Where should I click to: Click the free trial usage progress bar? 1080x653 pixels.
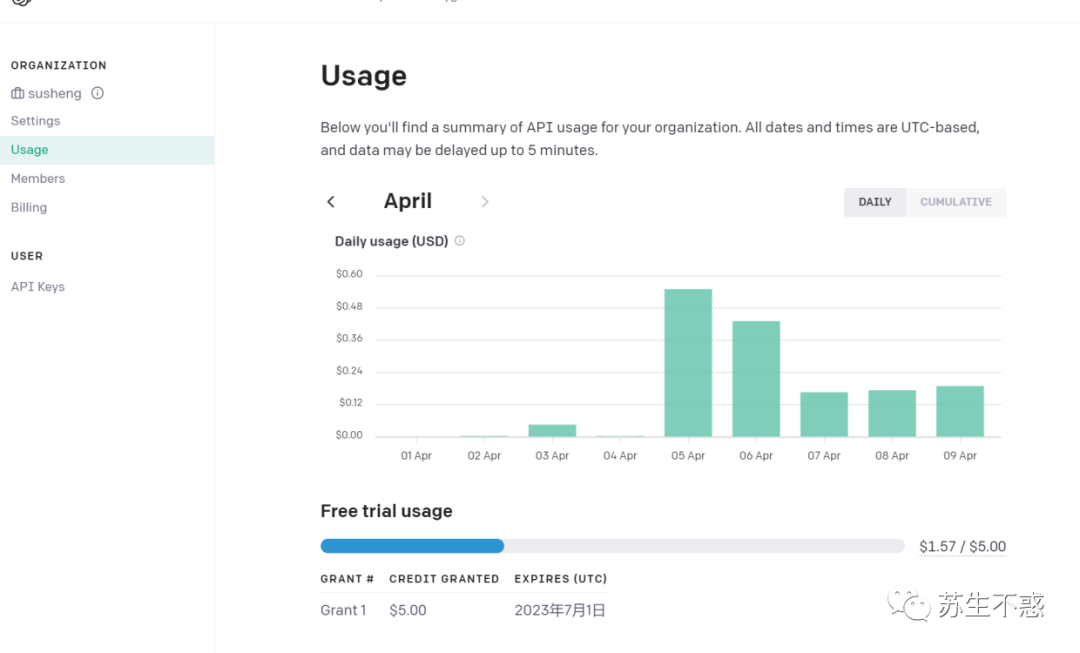click(x=612, y=546)
